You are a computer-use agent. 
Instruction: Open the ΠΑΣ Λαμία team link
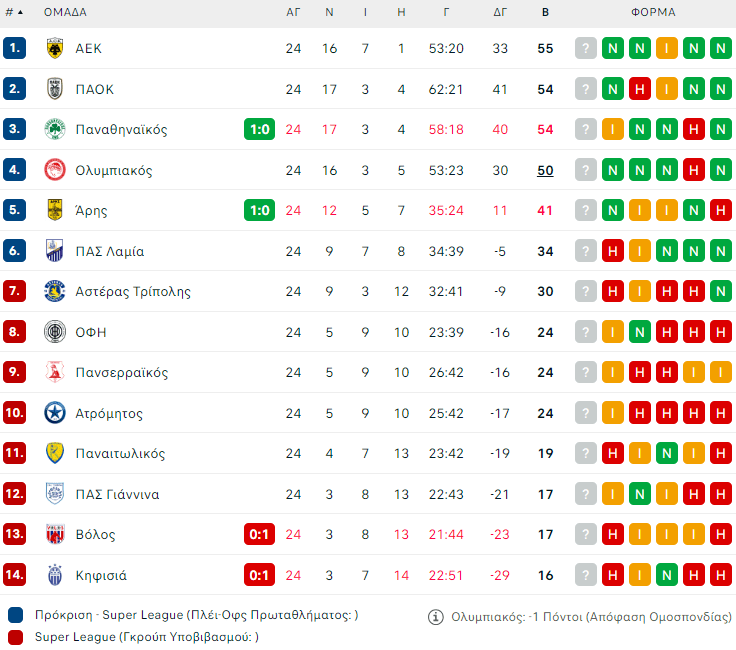pyautogui.click(x=110, y=251)
